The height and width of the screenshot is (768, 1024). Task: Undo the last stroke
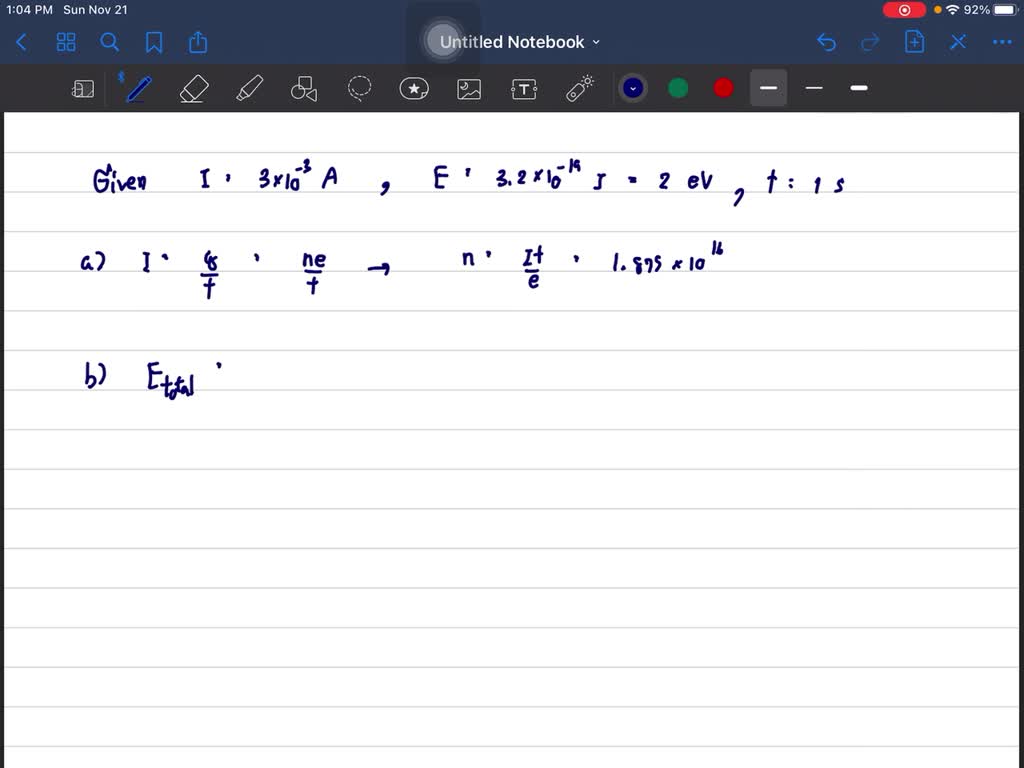tap(826, 42)
